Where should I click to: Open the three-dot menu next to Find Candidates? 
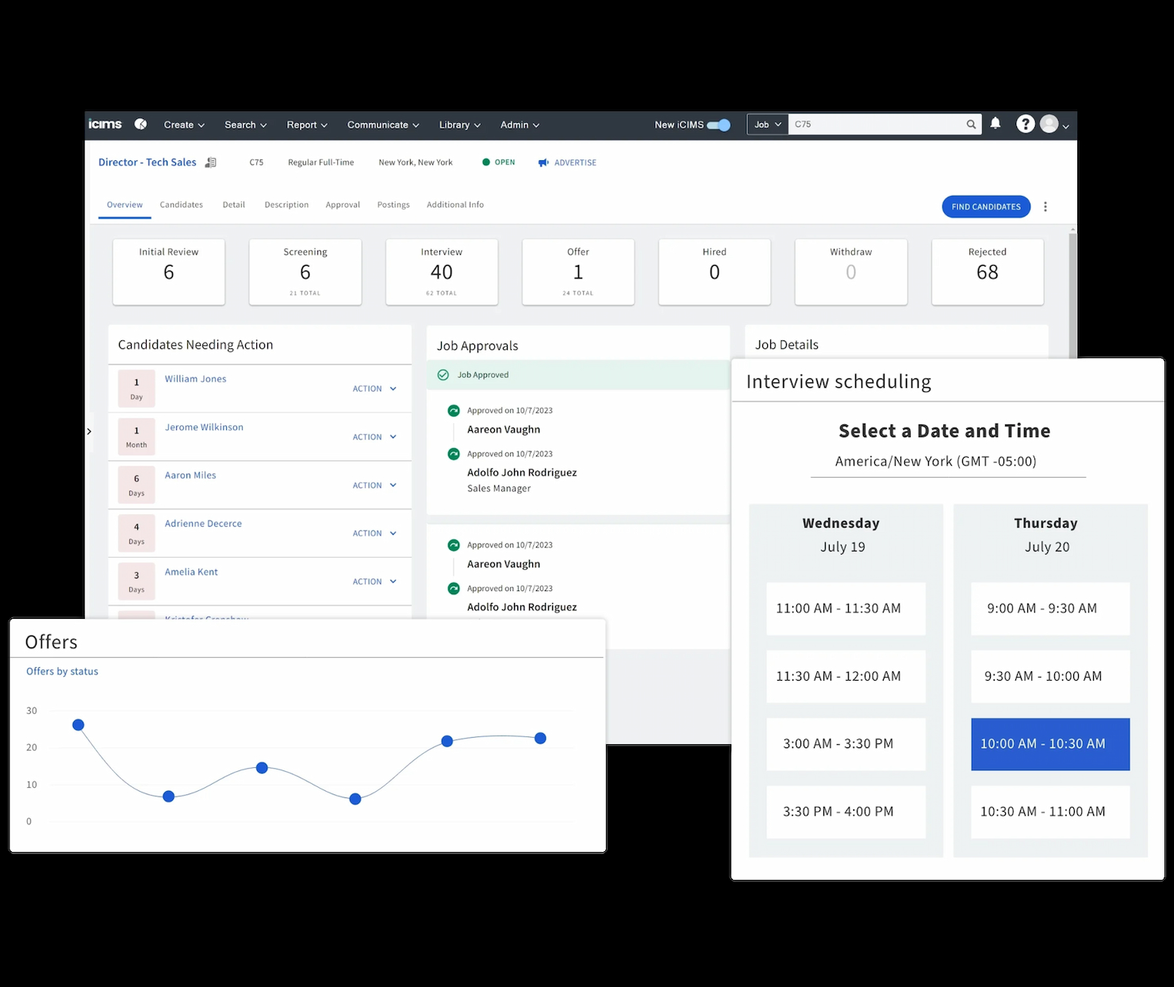tap(1045, 206)
